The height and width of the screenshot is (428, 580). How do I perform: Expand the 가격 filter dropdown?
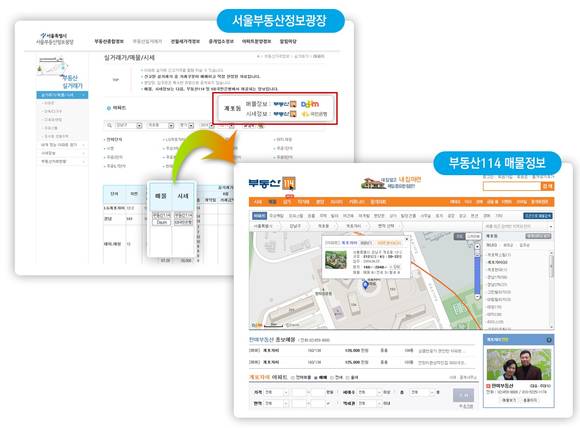[276, 392]
